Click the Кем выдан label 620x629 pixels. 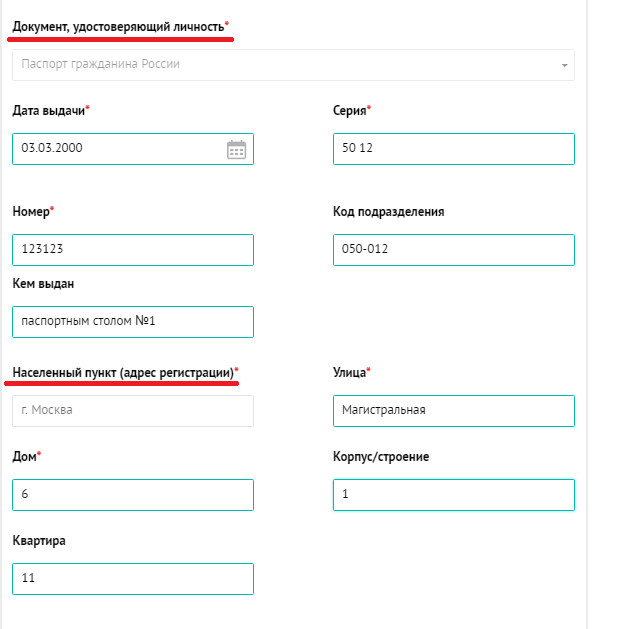[43, 284]
